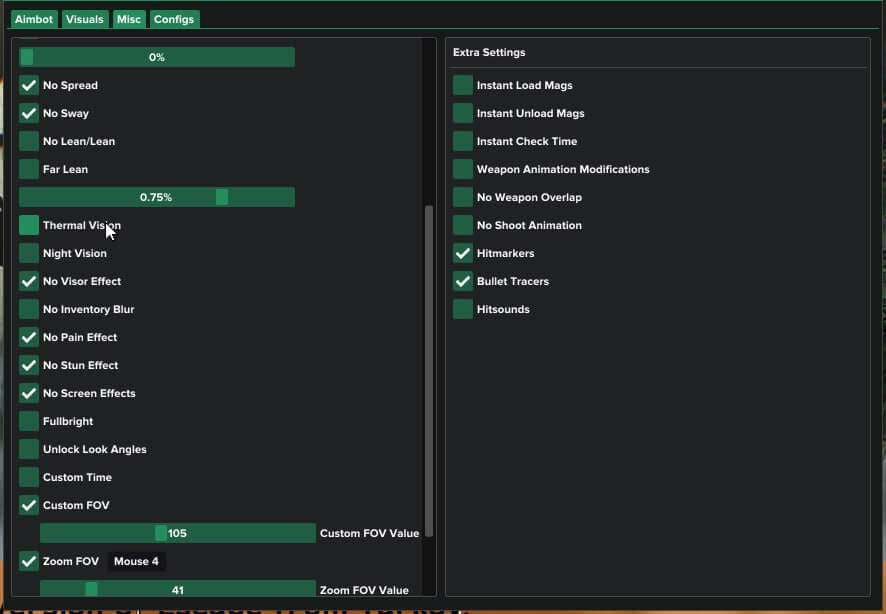Image resolution: width=886 pixels, height=614 pixels.
Task: Toggle the Thermal Vision checkbox
Action: click(x=29, y=225)
